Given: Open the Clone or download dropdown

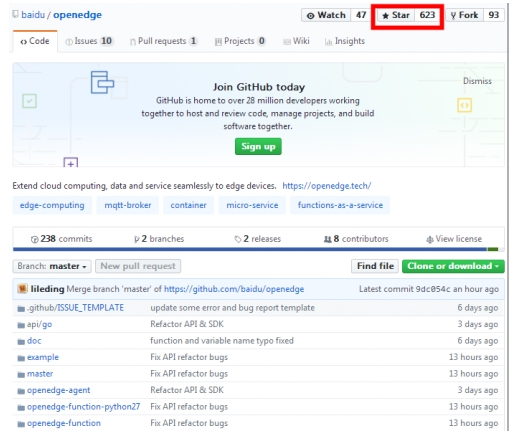Looking at the screenshot, I should tap(453, 266).
